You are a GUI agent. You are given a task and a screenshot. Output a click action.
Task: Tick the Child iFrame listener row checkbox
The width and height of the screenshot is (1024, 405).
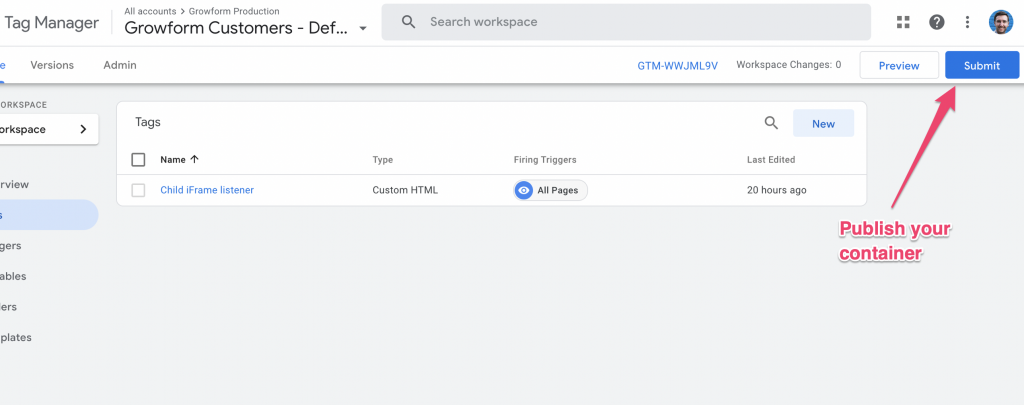(x=138, y=190)
